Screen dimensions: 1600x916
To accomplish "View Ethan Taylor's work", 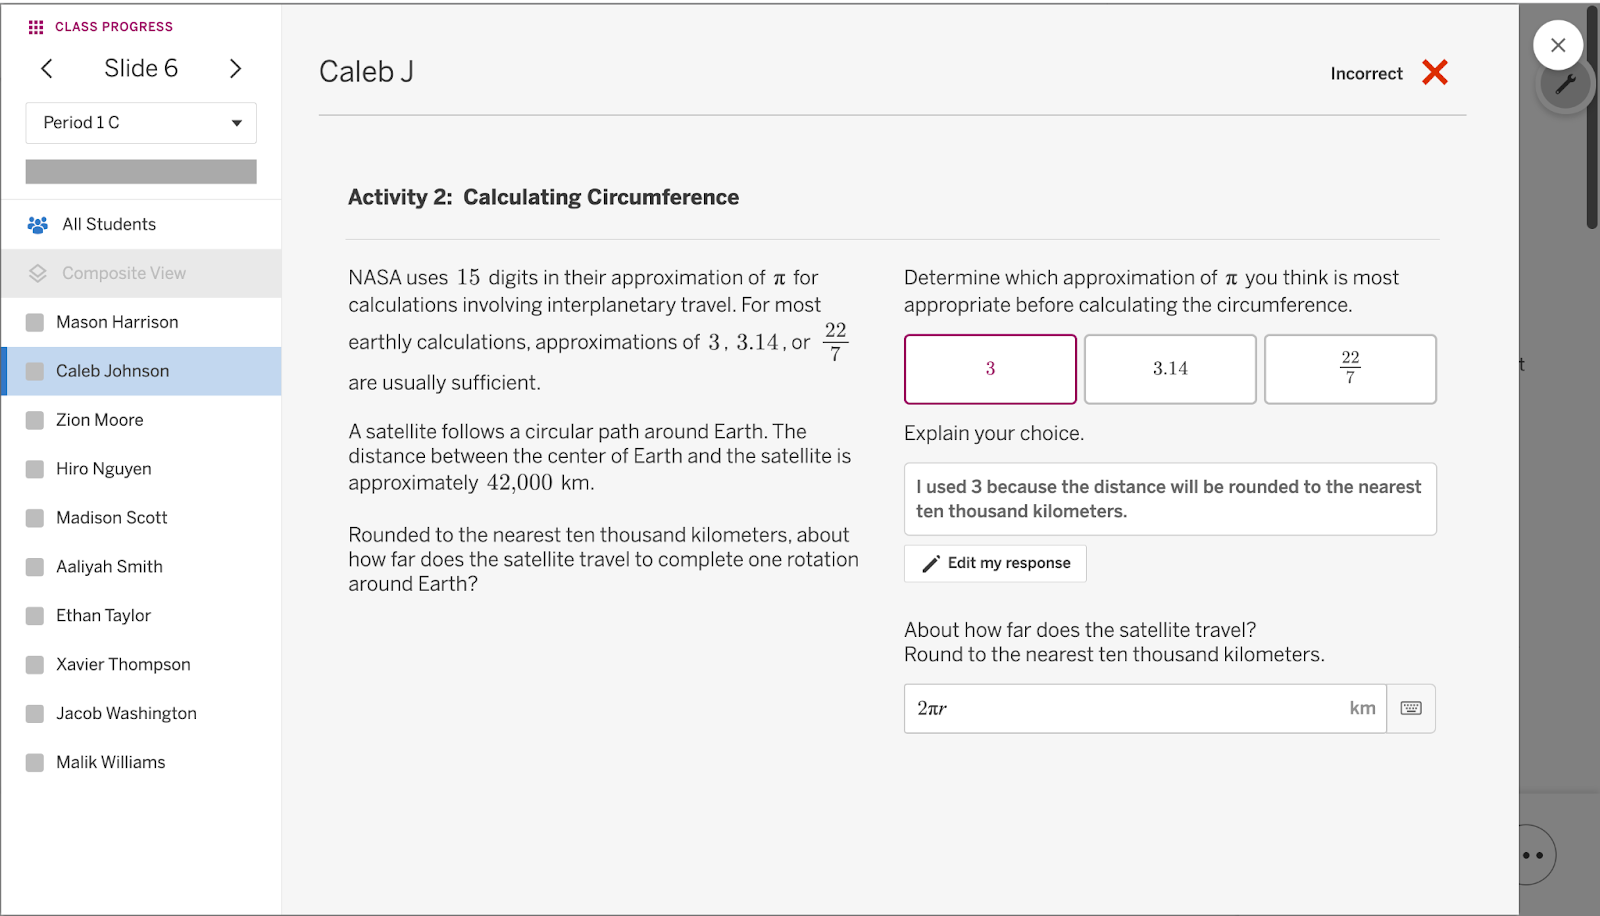I will [104, 616].
